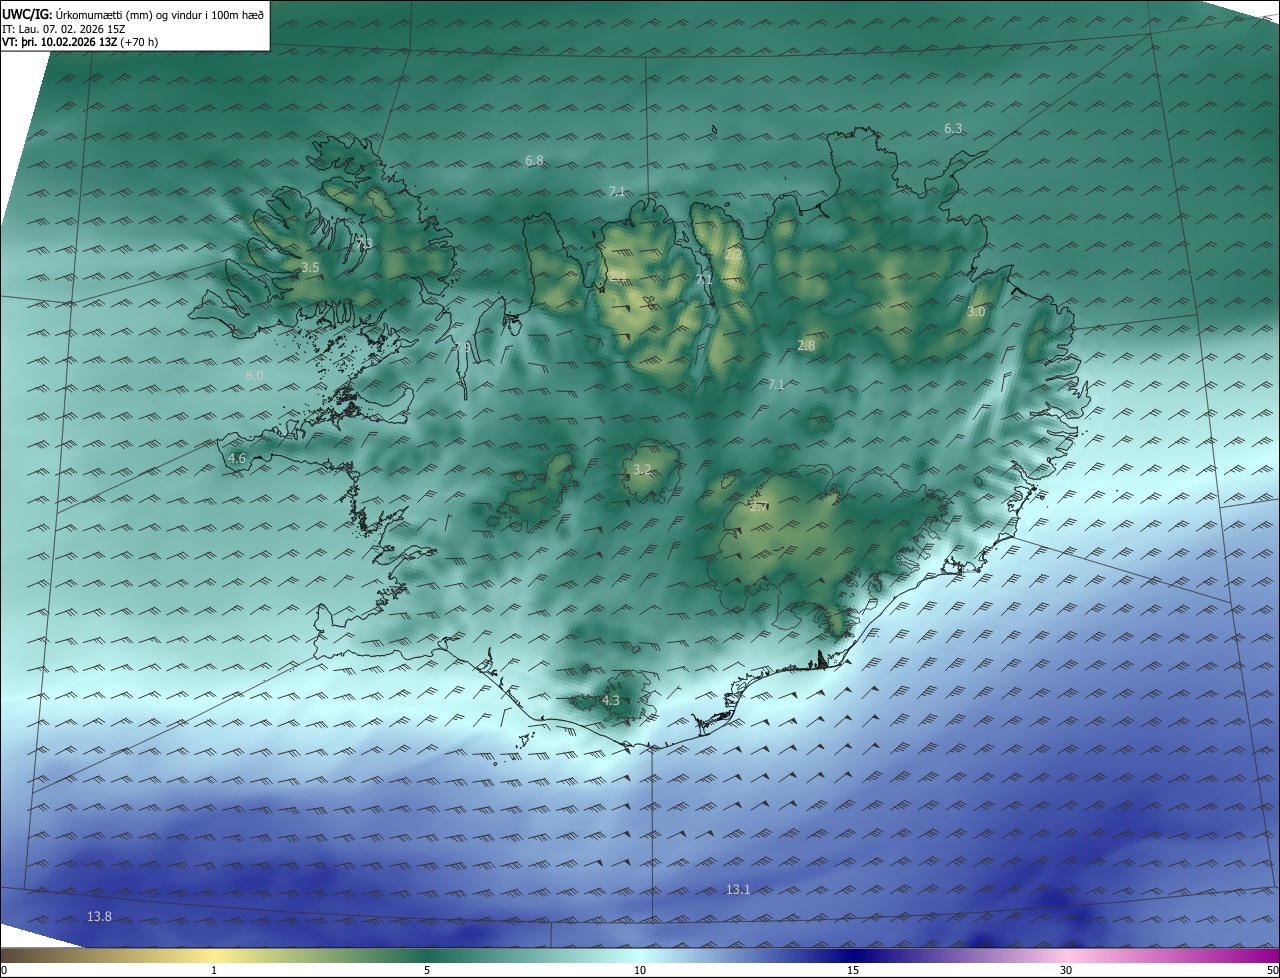Click the 1 tick on the color scale
This screenshot has height=978, width=1280.
(x=214, y=970)
